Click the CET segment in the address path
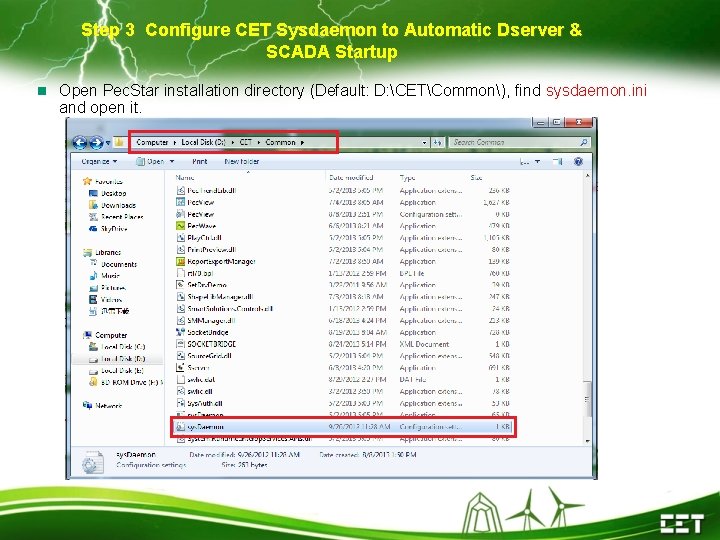Image resolution: width=720 pixels, height=540 pixels. [x=246, y=142]
